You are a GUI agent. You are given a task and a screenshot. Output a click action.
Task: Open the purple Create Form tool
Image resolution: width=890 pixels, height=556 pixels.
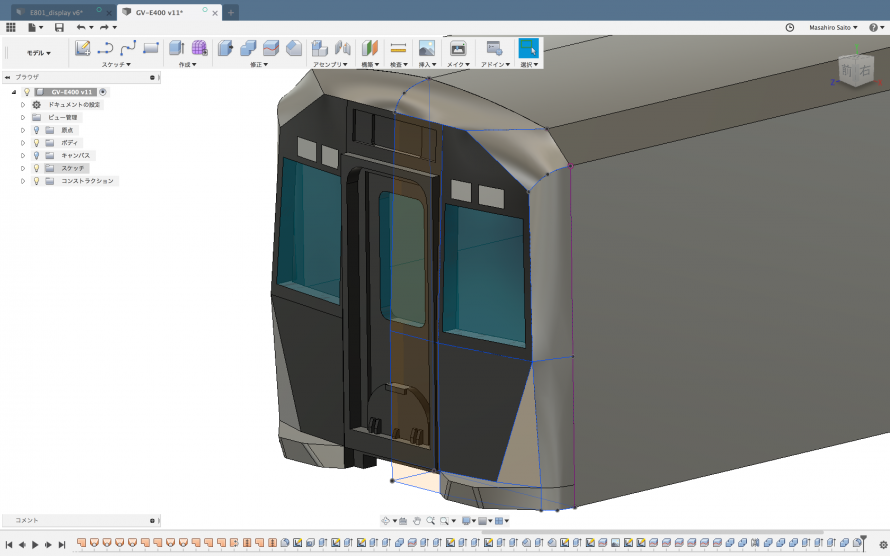tap(199, 48)
